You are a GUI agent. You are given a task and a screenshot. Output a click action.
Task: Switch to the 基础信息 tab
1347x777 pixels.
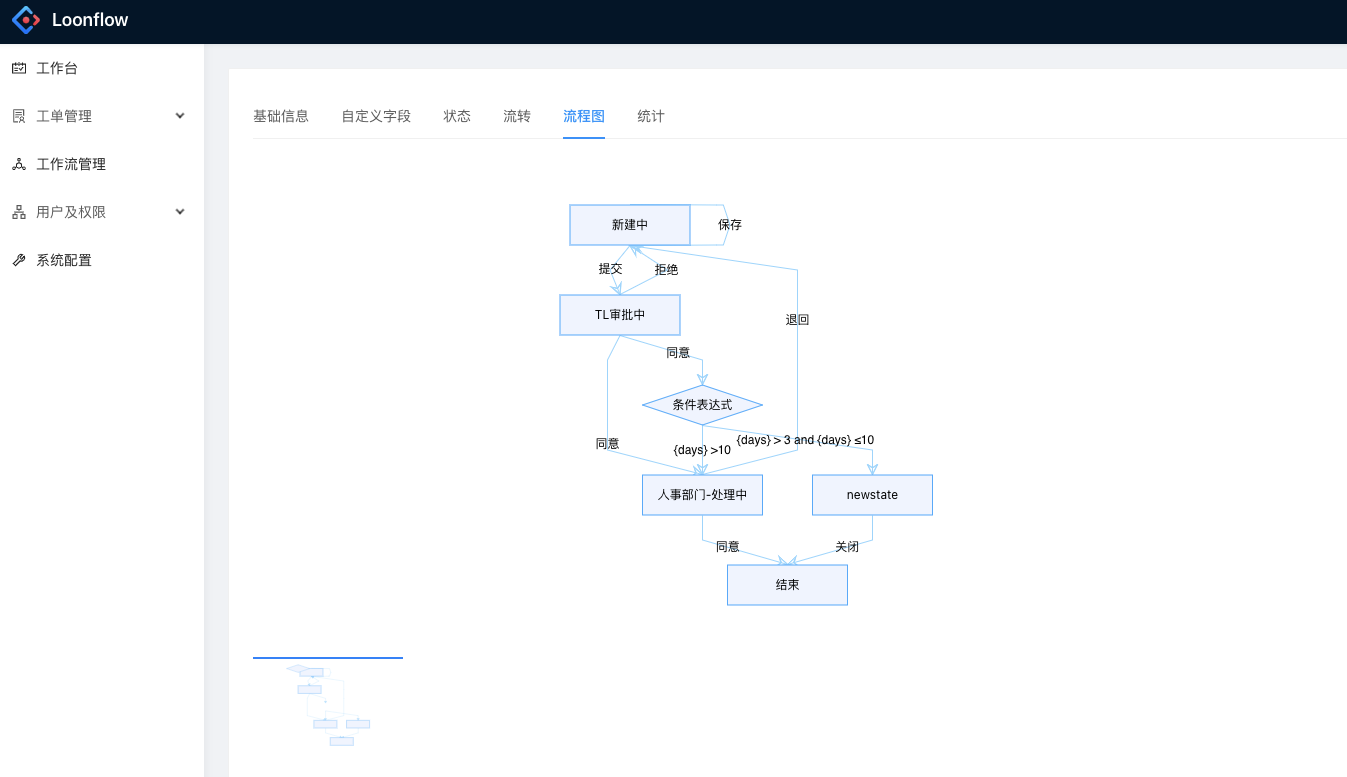[281, 116]
